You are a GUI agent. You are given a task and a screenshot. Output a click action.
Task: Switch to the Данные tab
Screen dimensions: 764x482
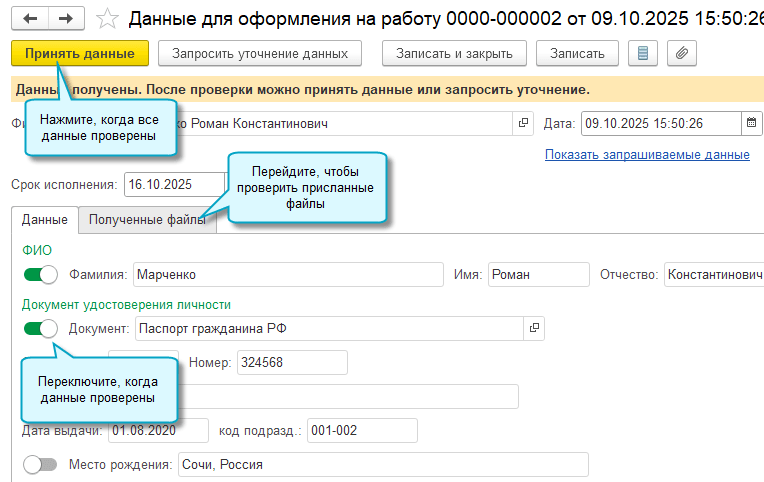(x=44, y=220)
